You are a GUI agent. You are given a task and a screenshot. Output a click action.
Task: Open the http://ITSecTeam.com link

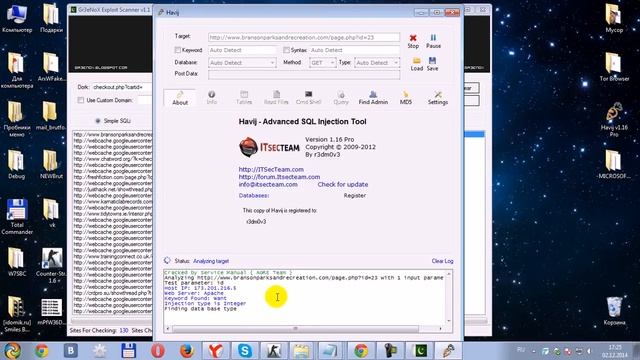tap(271, 169)
